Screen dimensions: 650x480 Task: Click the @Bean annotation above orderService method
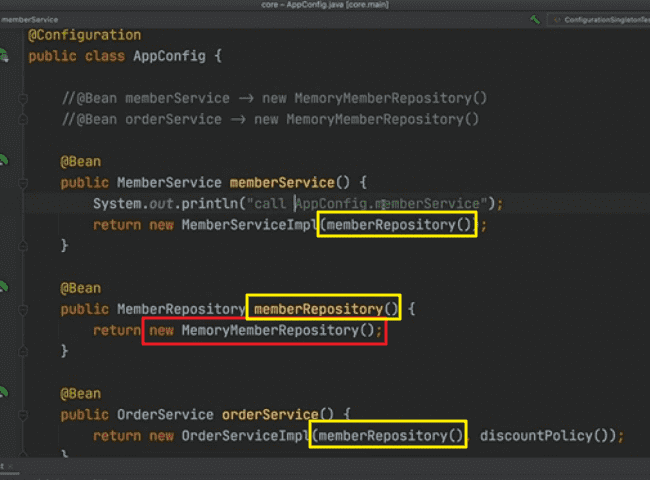80,393
